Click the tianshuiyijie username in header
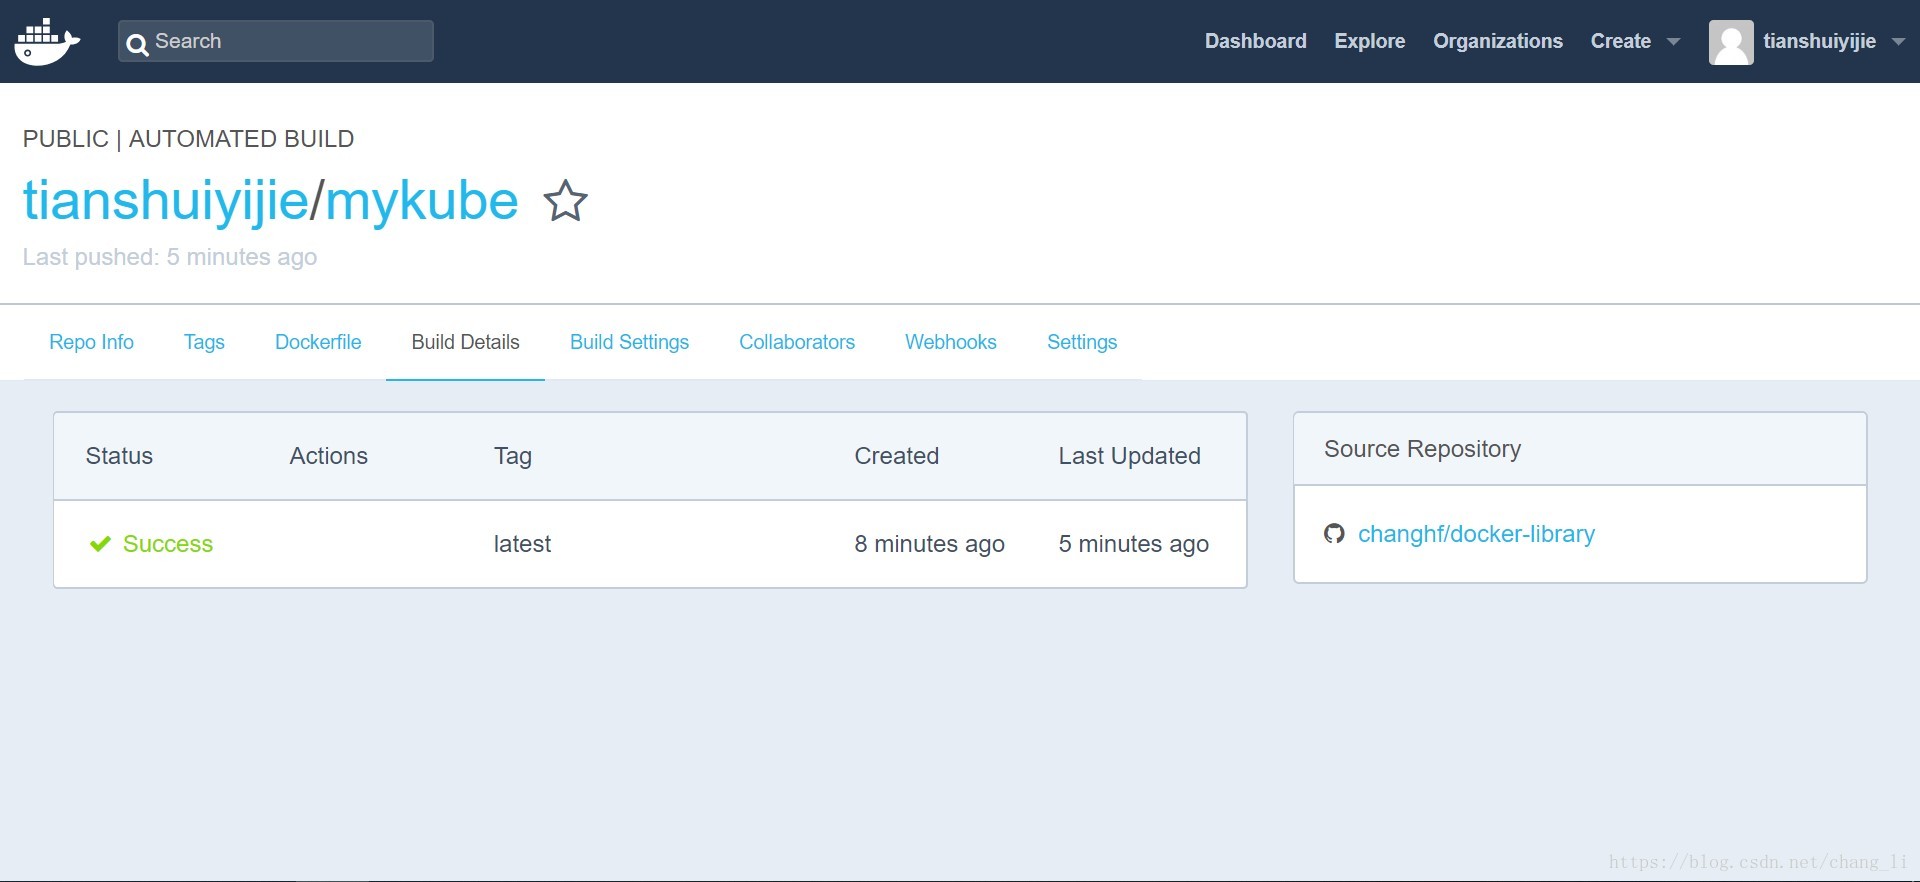 1819,41
